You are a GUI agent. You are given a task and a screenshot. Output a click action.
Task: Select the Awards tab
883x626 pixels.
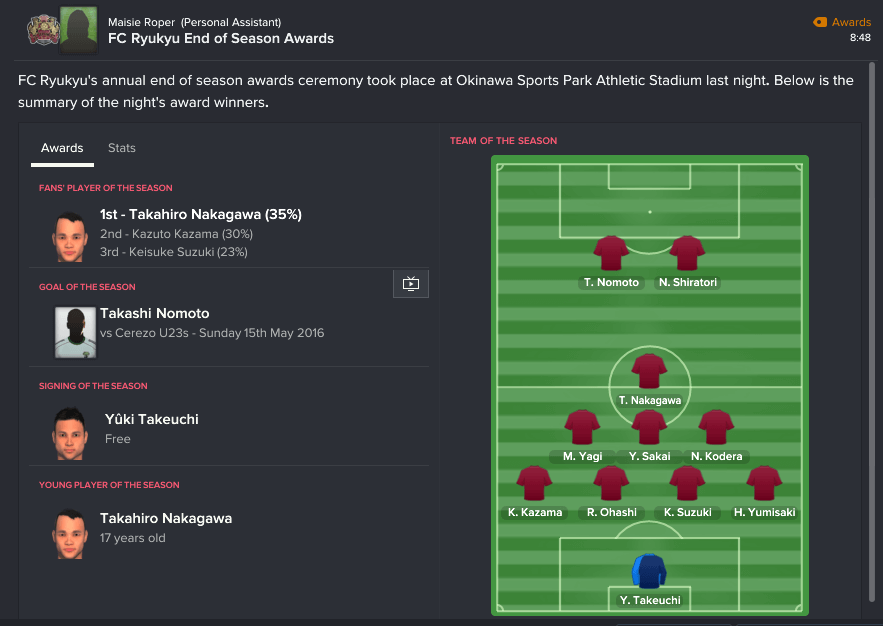[62, 148]
